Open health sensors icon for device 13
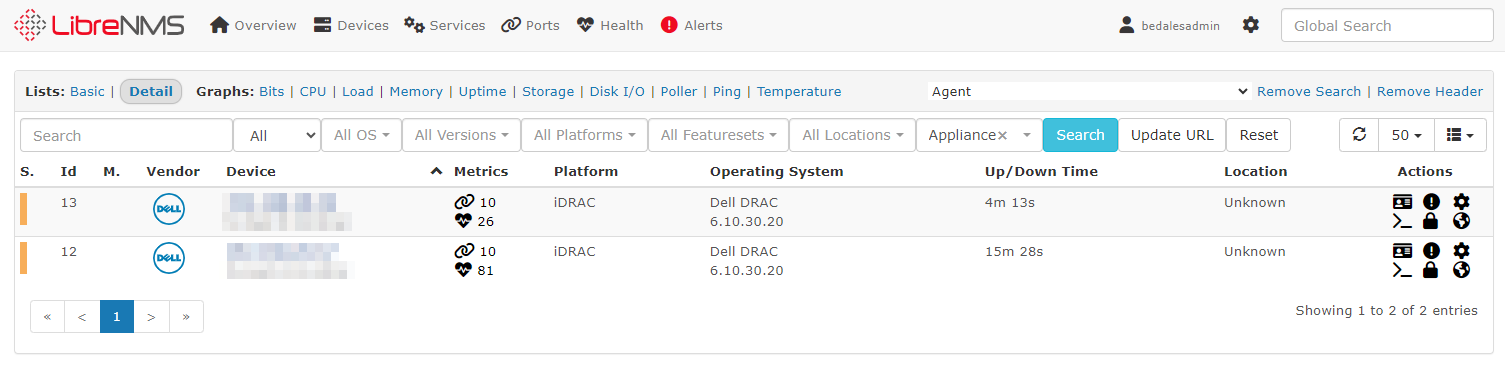Image resolution: width=1505 pixels, height=365 pixels. click(x=463, y=221)
